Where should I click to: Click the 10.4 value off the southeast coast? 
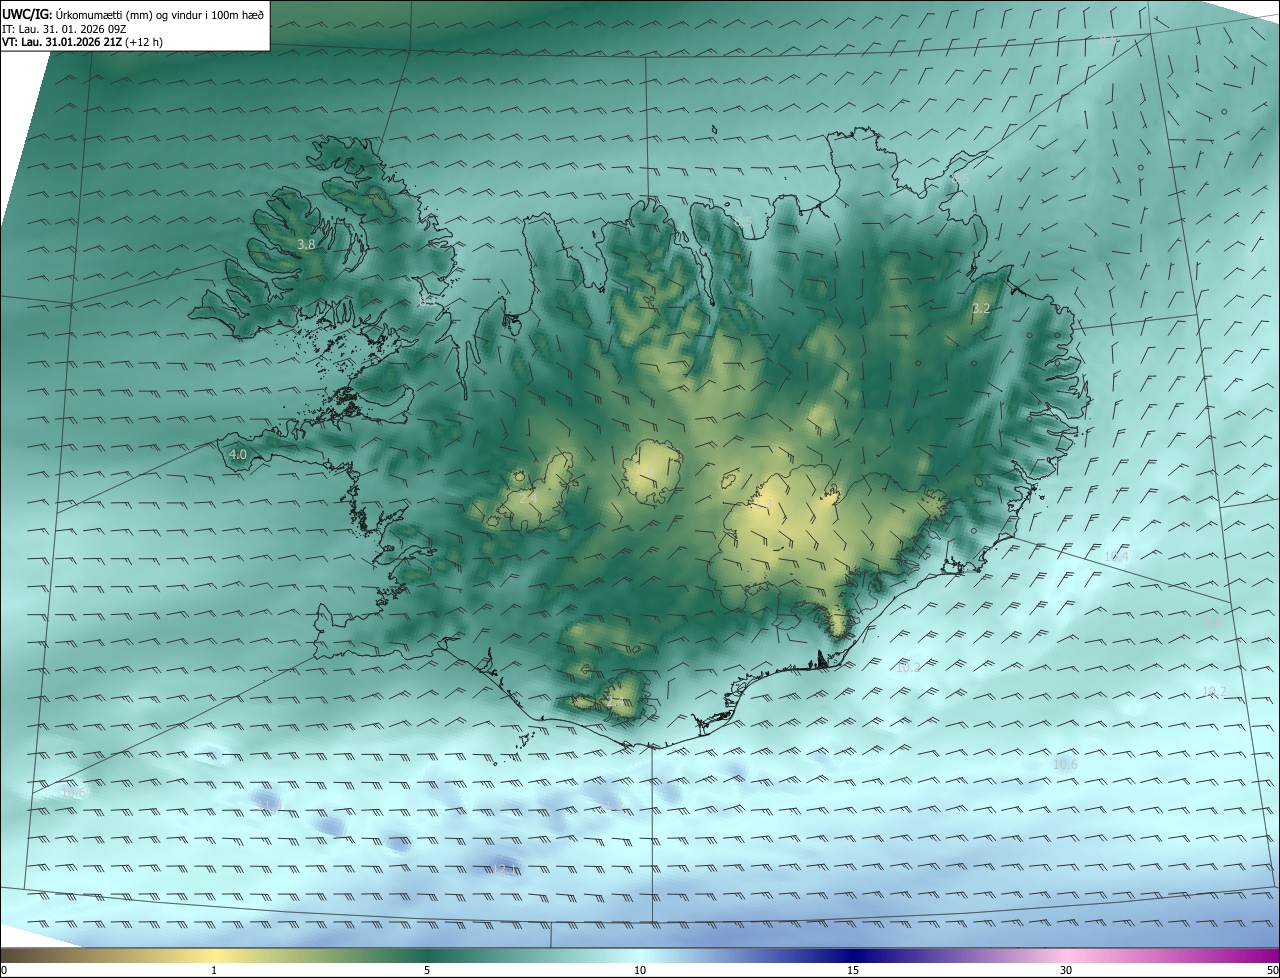(1116, 556)
